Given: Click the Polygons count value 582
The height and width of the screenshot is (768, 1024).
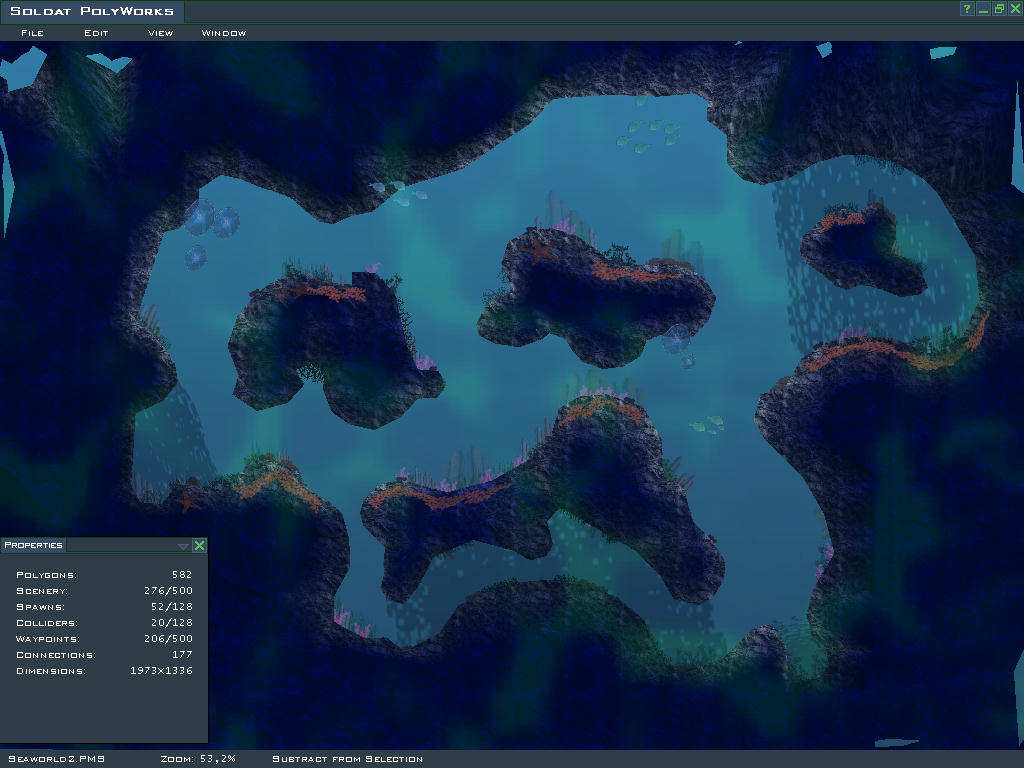Looking at the screenshot, I should (181, 575).
